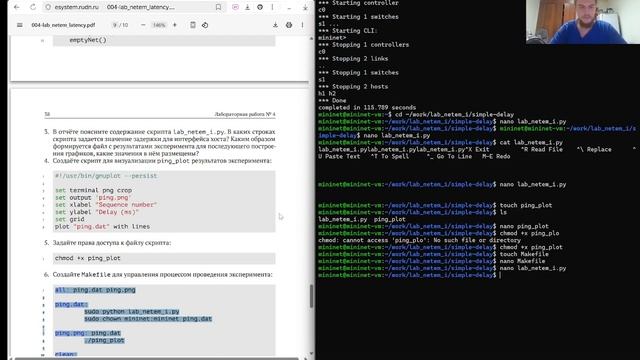Viewport: 640px width, 360px height.
Task: Click the 146% zoom level field
Action: 159,25
